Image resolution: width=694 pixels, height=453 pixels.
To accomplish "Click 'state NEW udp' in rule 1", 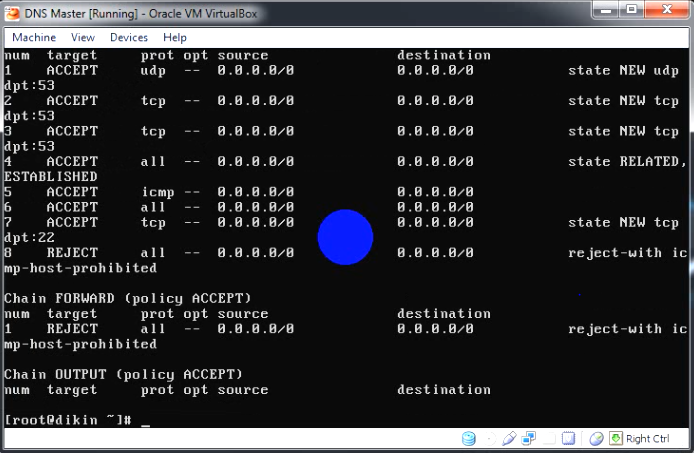I will pos(623,70).
